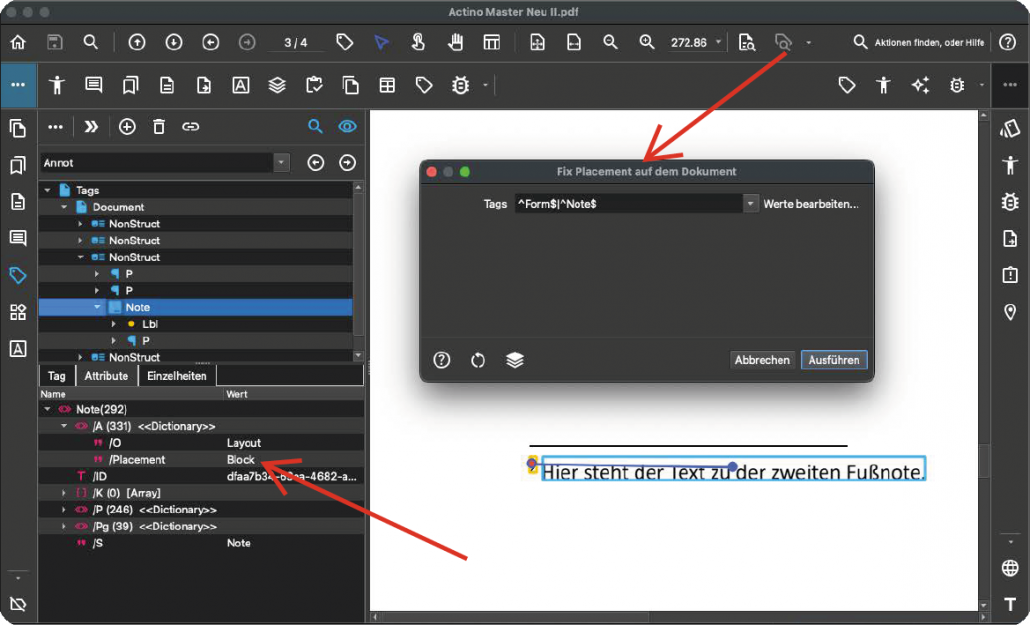This screenshot has width=1030, height=625.
Task: Switch to the Attribute tab
Action: pos(106,375)
